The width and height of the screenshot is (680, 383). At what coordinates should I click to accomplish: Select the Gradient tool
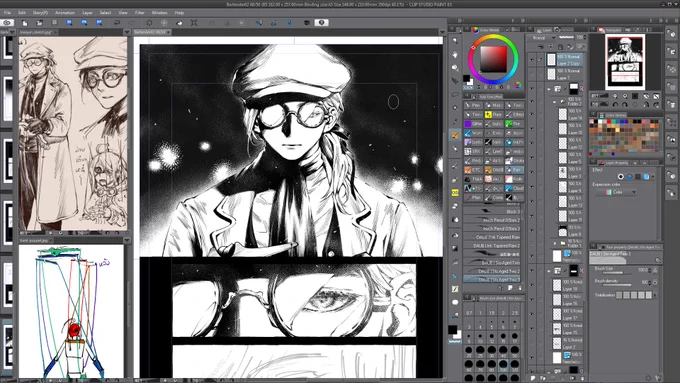click(454, 249)
